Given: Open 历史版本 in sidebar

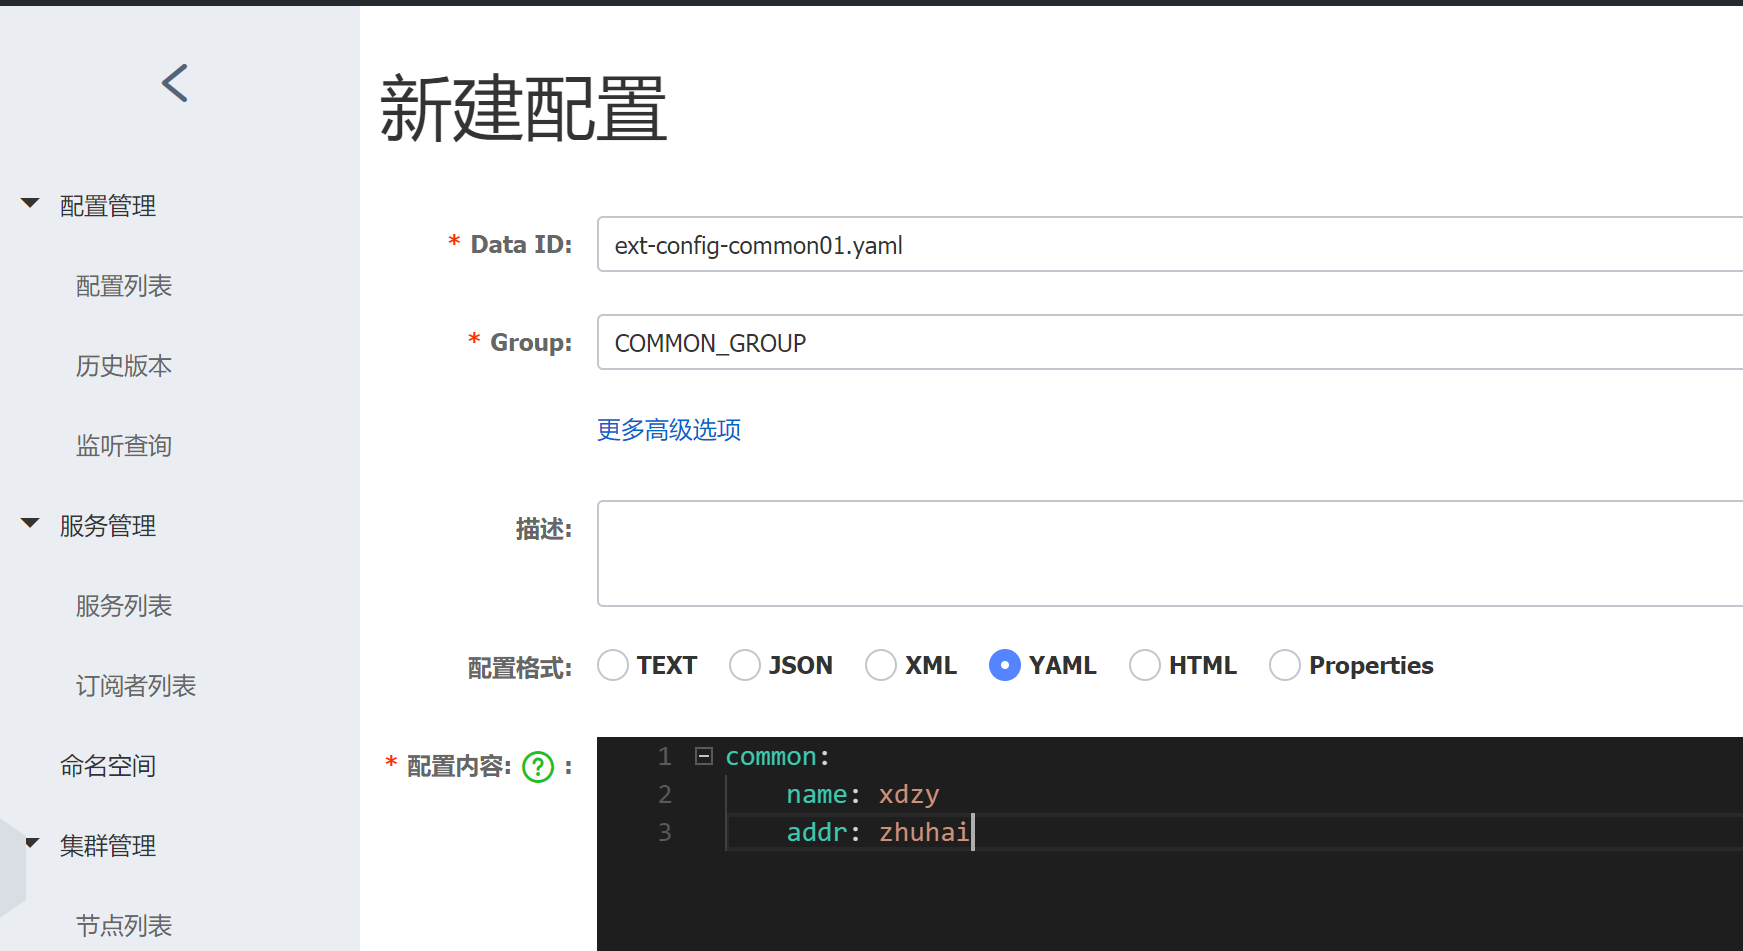Looking at the screenshot, I should (124, 366).
